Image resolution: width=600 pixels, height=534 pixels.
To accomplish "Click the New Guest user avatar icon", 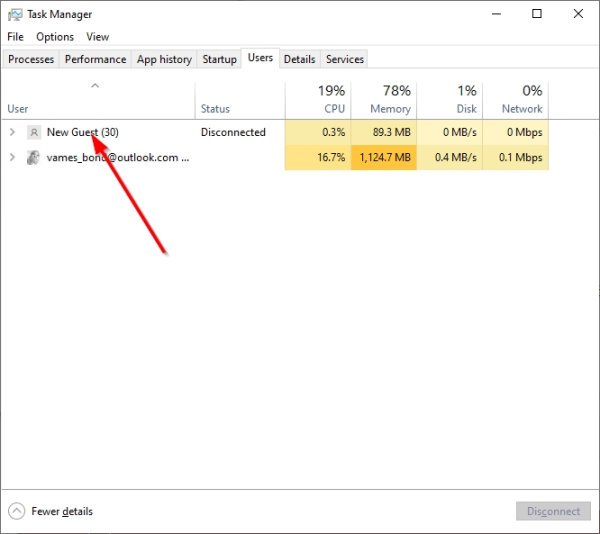I will pyautogui.click(x=34, y=132).
